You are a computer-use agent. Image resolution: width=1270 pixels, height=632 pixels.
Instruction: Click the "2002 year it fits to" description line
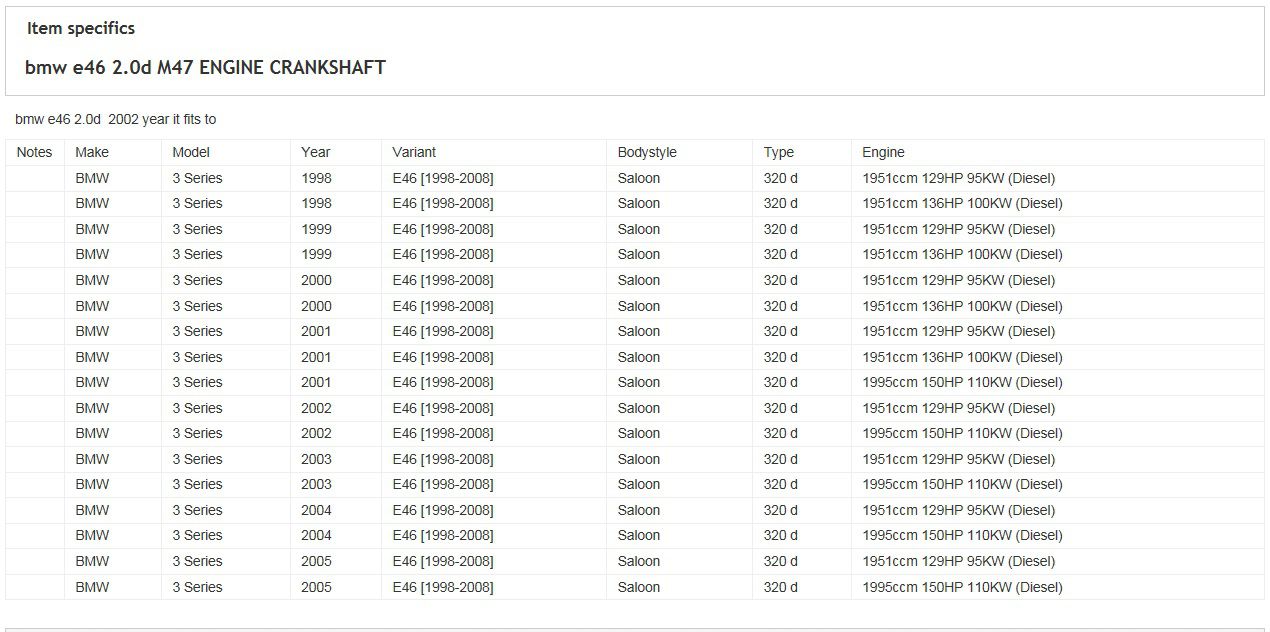click(x=115, y=119)
